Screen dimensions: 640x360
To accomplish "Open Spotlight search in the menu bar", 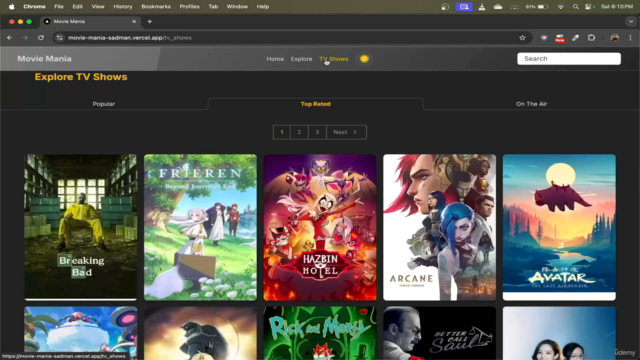I will [x=576, y=7].
